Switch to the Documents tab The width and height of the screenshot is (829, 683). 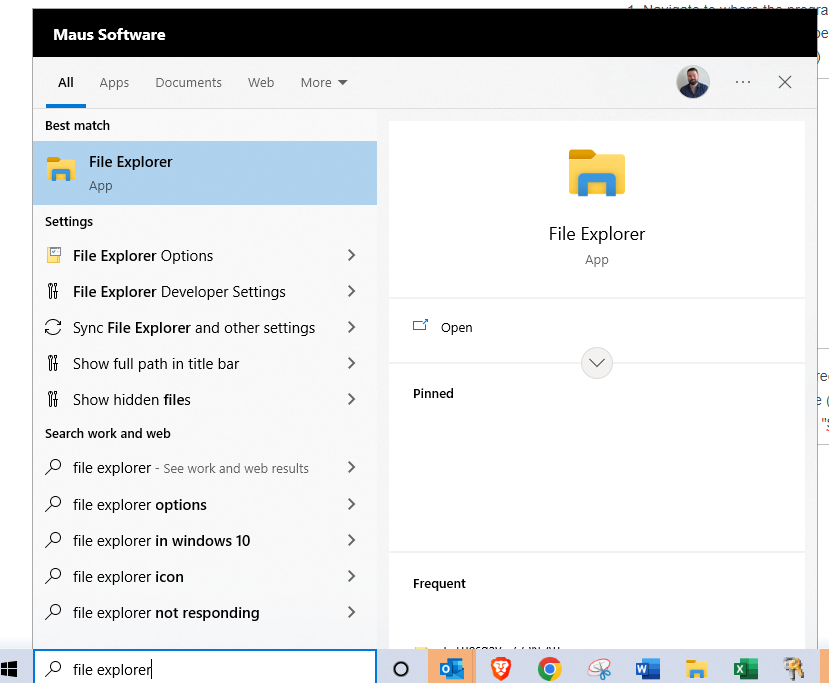pyautogui.click(x=188, y=82)
